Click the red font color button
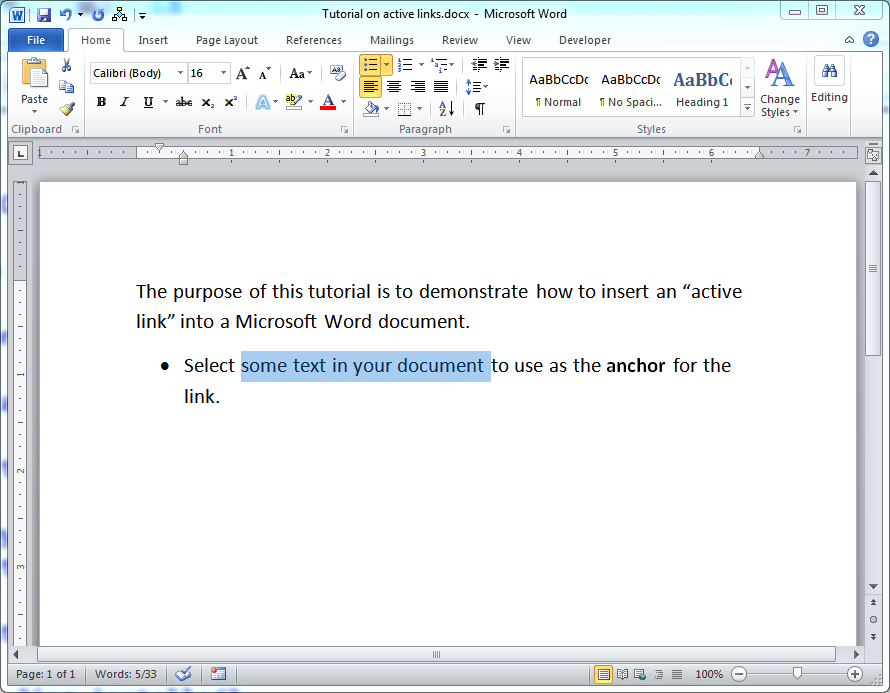 coord(328,102)
